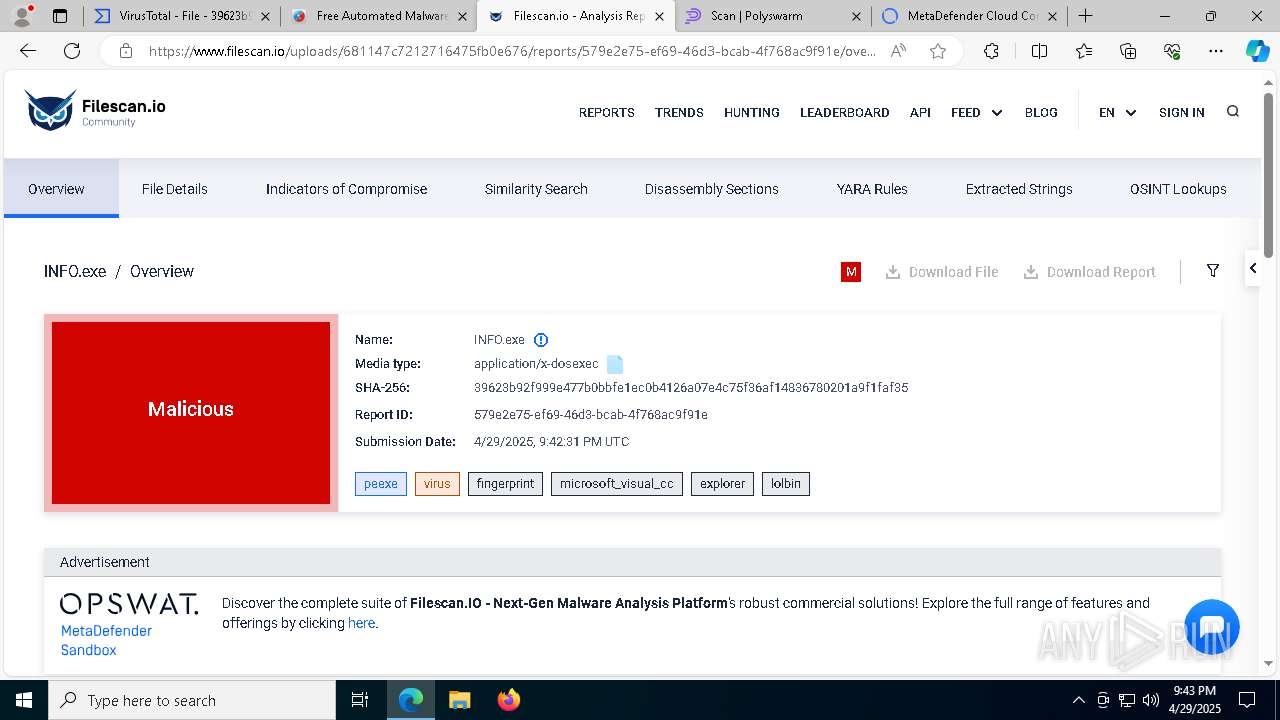Open HUNTING in top navigation
This screenshot has width=1280, height=720.
point(752,113)
